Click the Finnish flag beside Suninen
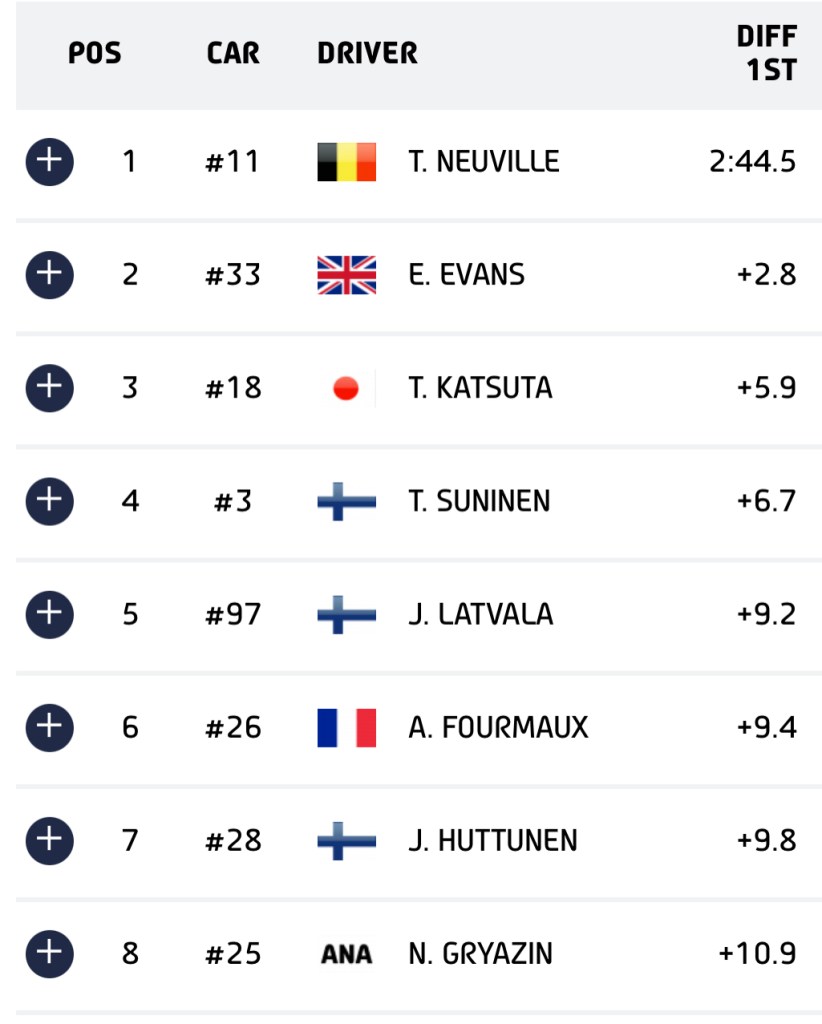 [x=347, y=501]
